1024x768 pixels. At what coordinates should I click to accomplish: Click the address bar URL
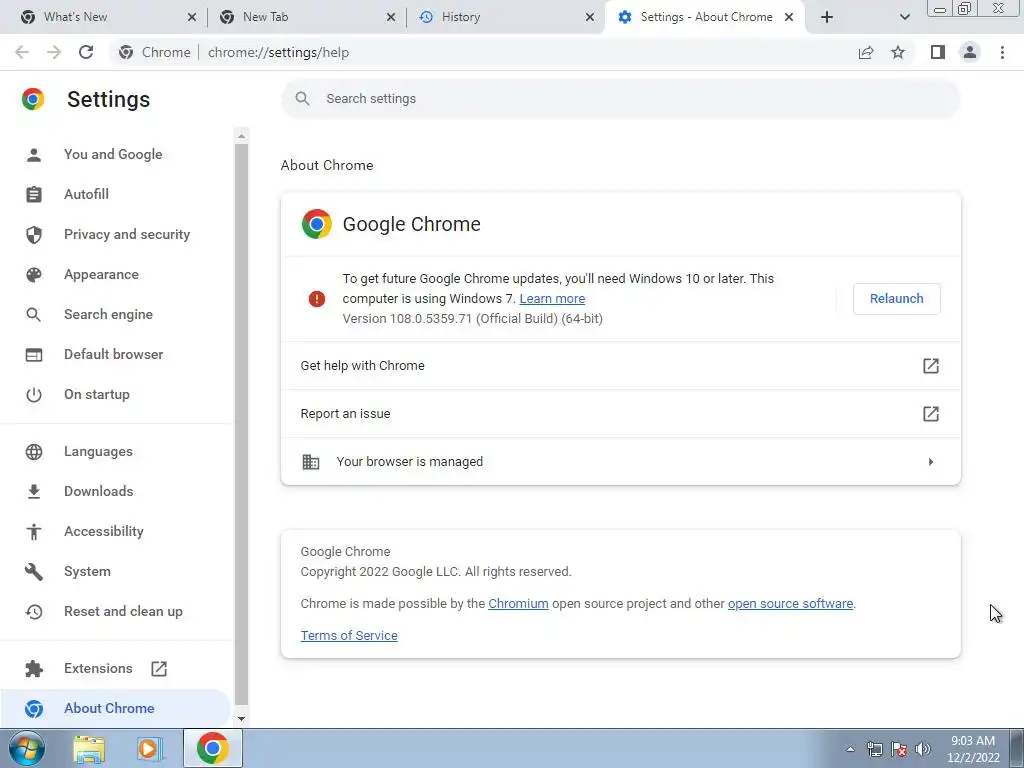point(278,52)
